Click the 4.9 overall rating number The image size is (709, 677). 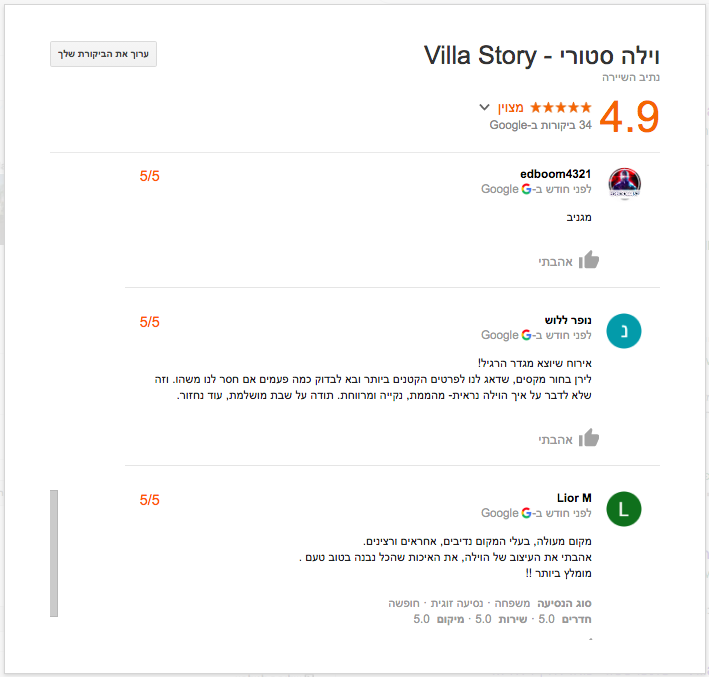pos(629,116)
